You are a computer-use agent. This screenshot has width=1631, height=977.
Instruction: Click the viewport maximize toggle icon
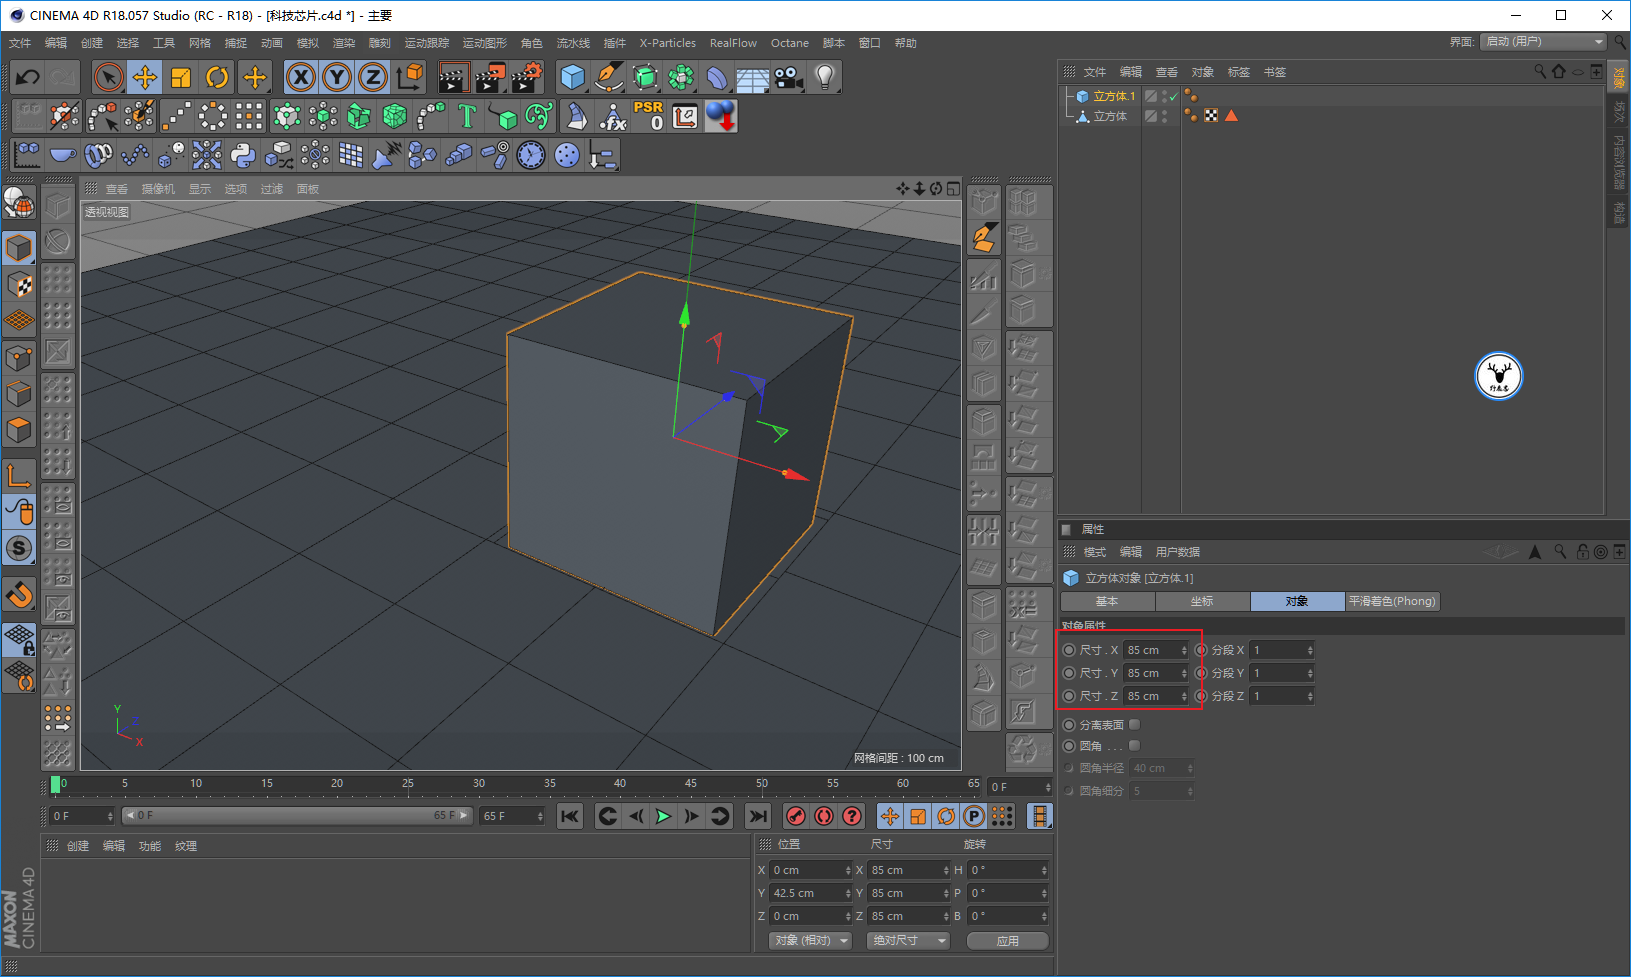coord(953,189)
